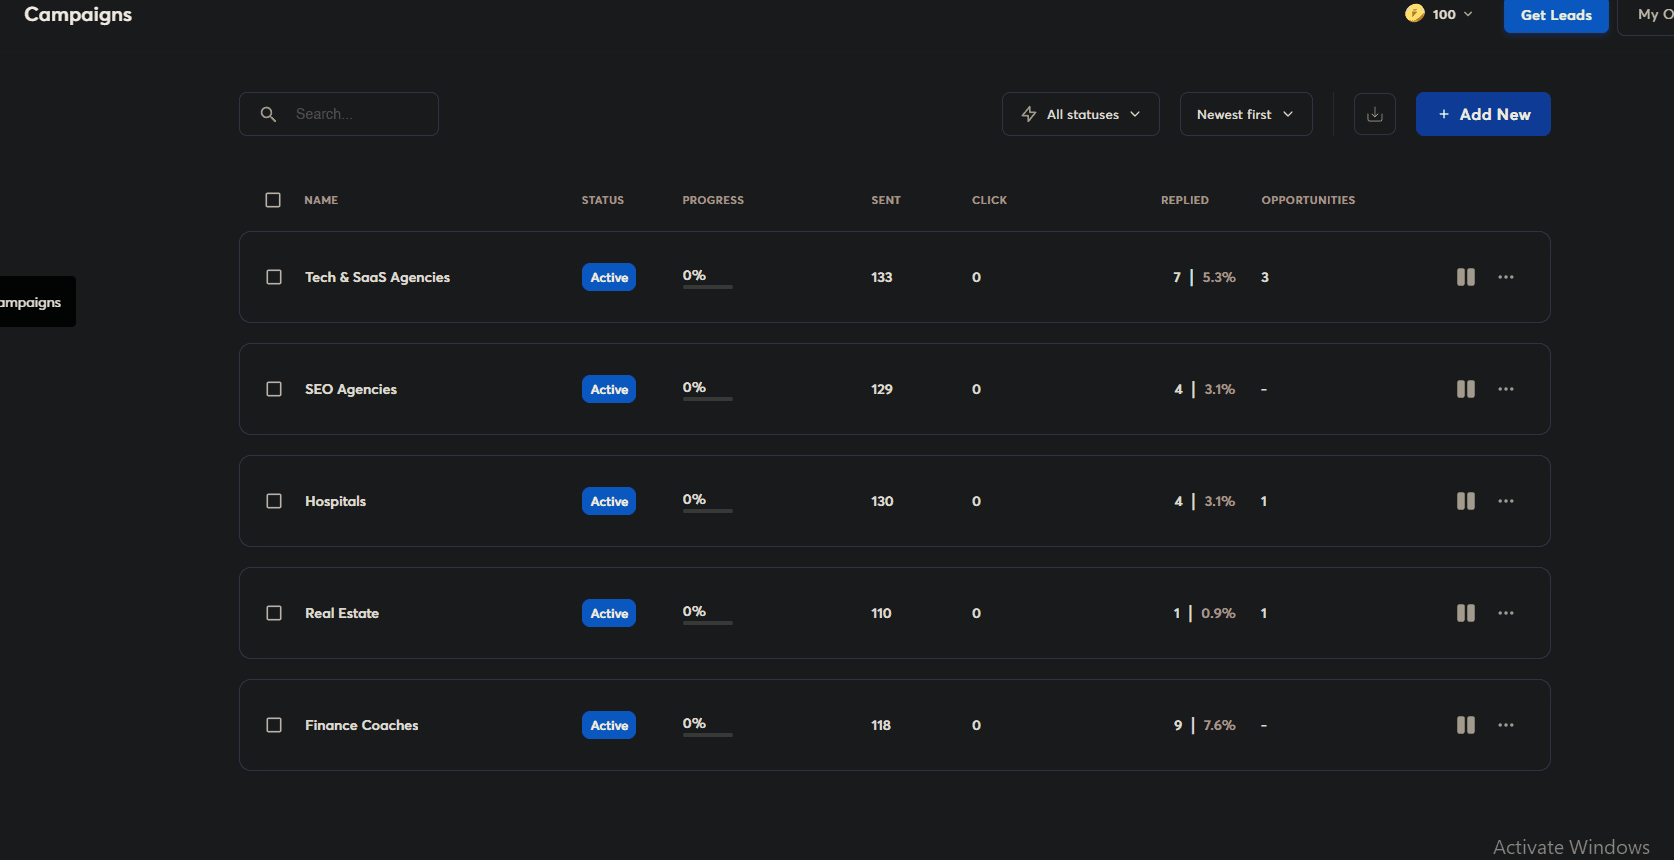Pause the Hospitals campaign
Image resolution: width=1674 pixels, height=860 pixels.
point(1465,501)
